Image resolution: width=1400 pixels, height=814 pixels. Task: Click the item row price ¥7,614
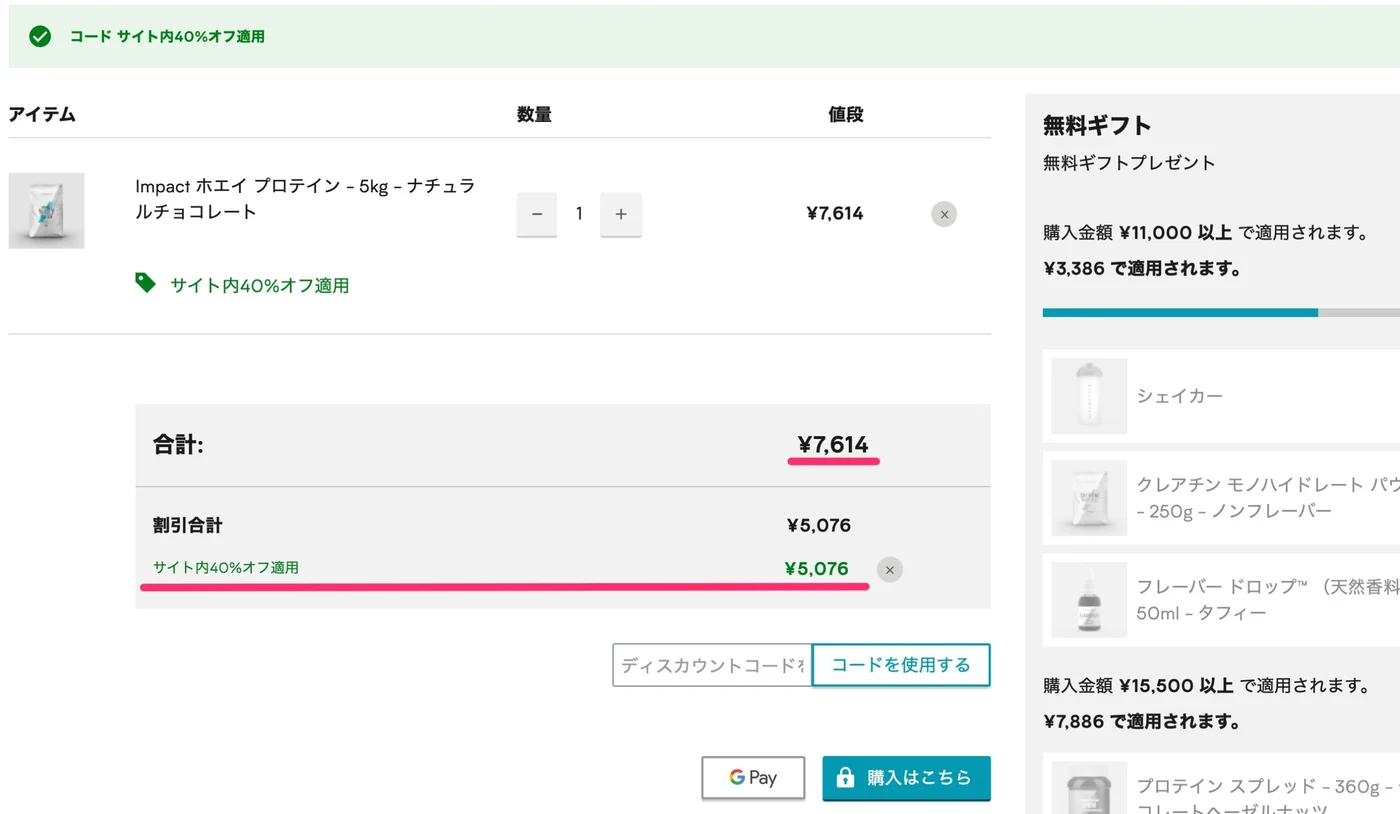pyautogui.click(x=834, y=213)
